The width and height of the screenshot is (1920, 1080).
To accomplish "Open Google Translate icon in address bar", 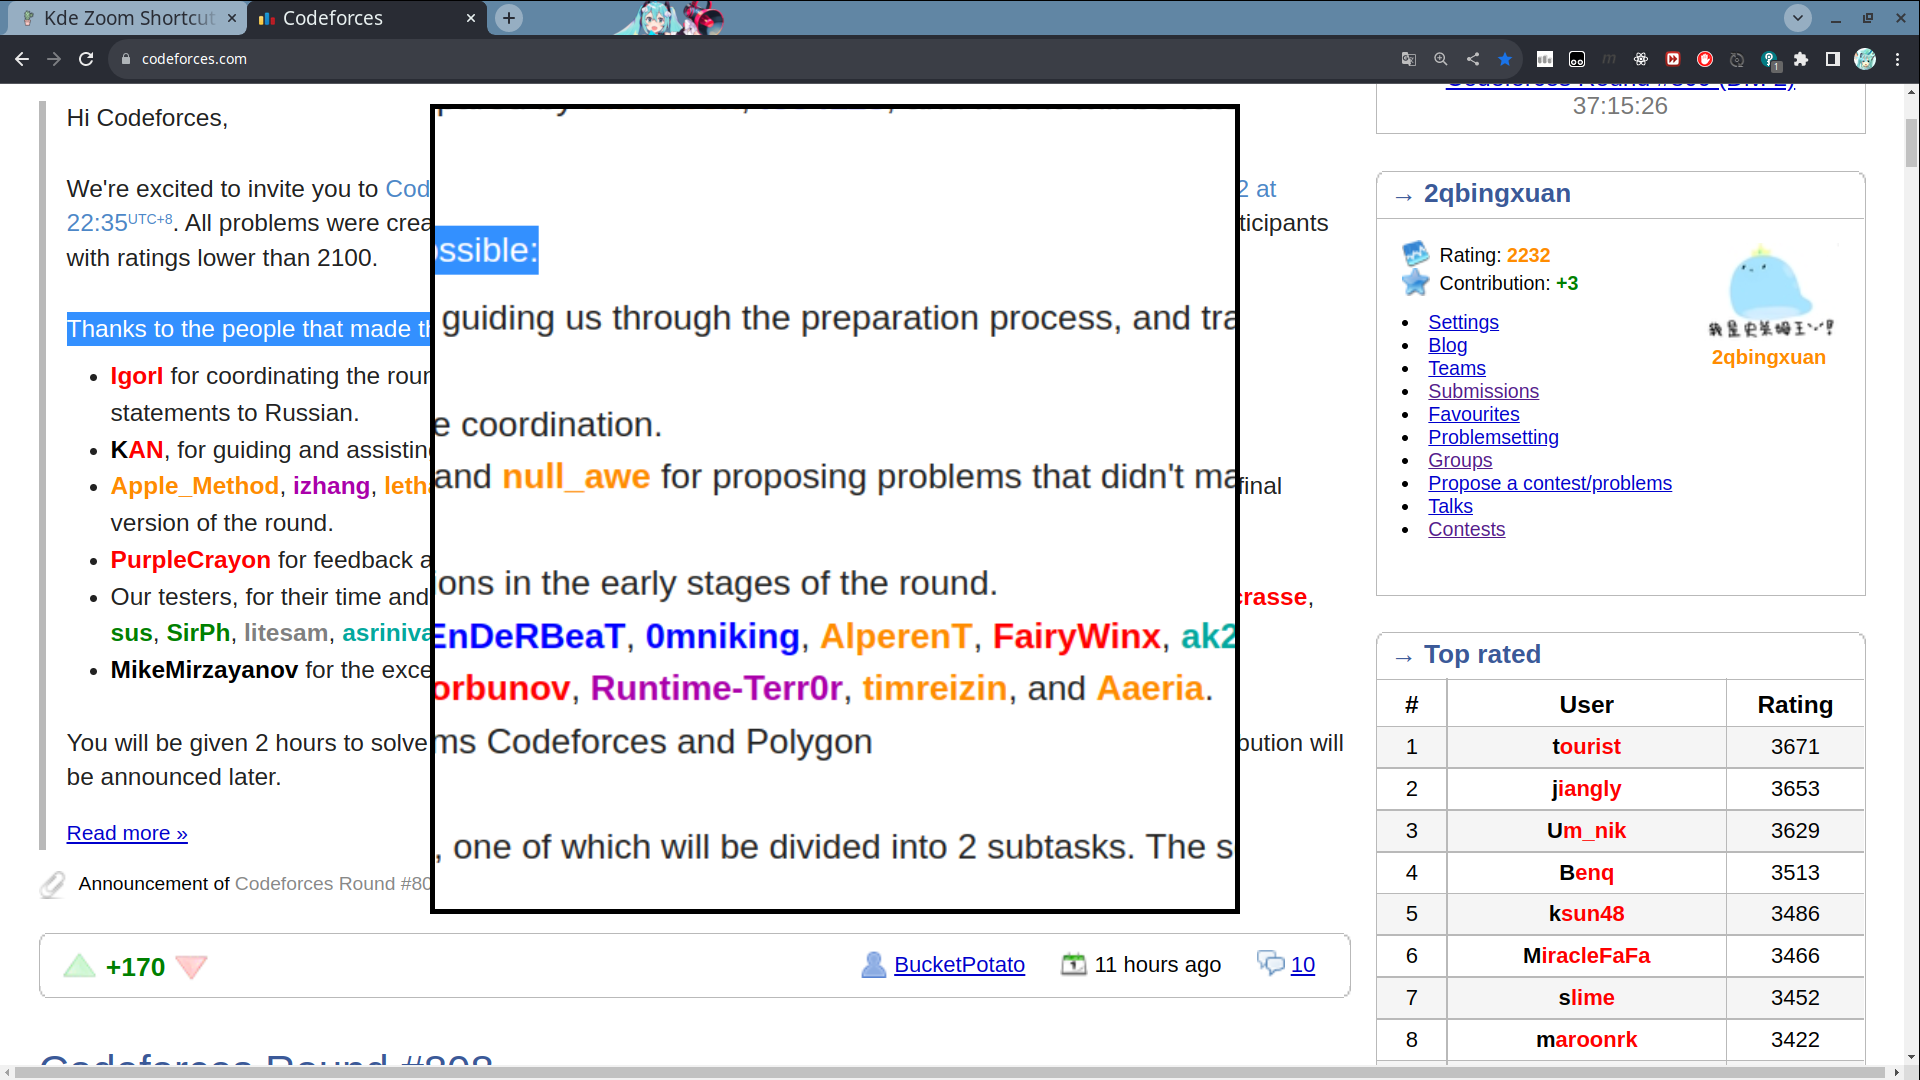I will click(1409, 59).
